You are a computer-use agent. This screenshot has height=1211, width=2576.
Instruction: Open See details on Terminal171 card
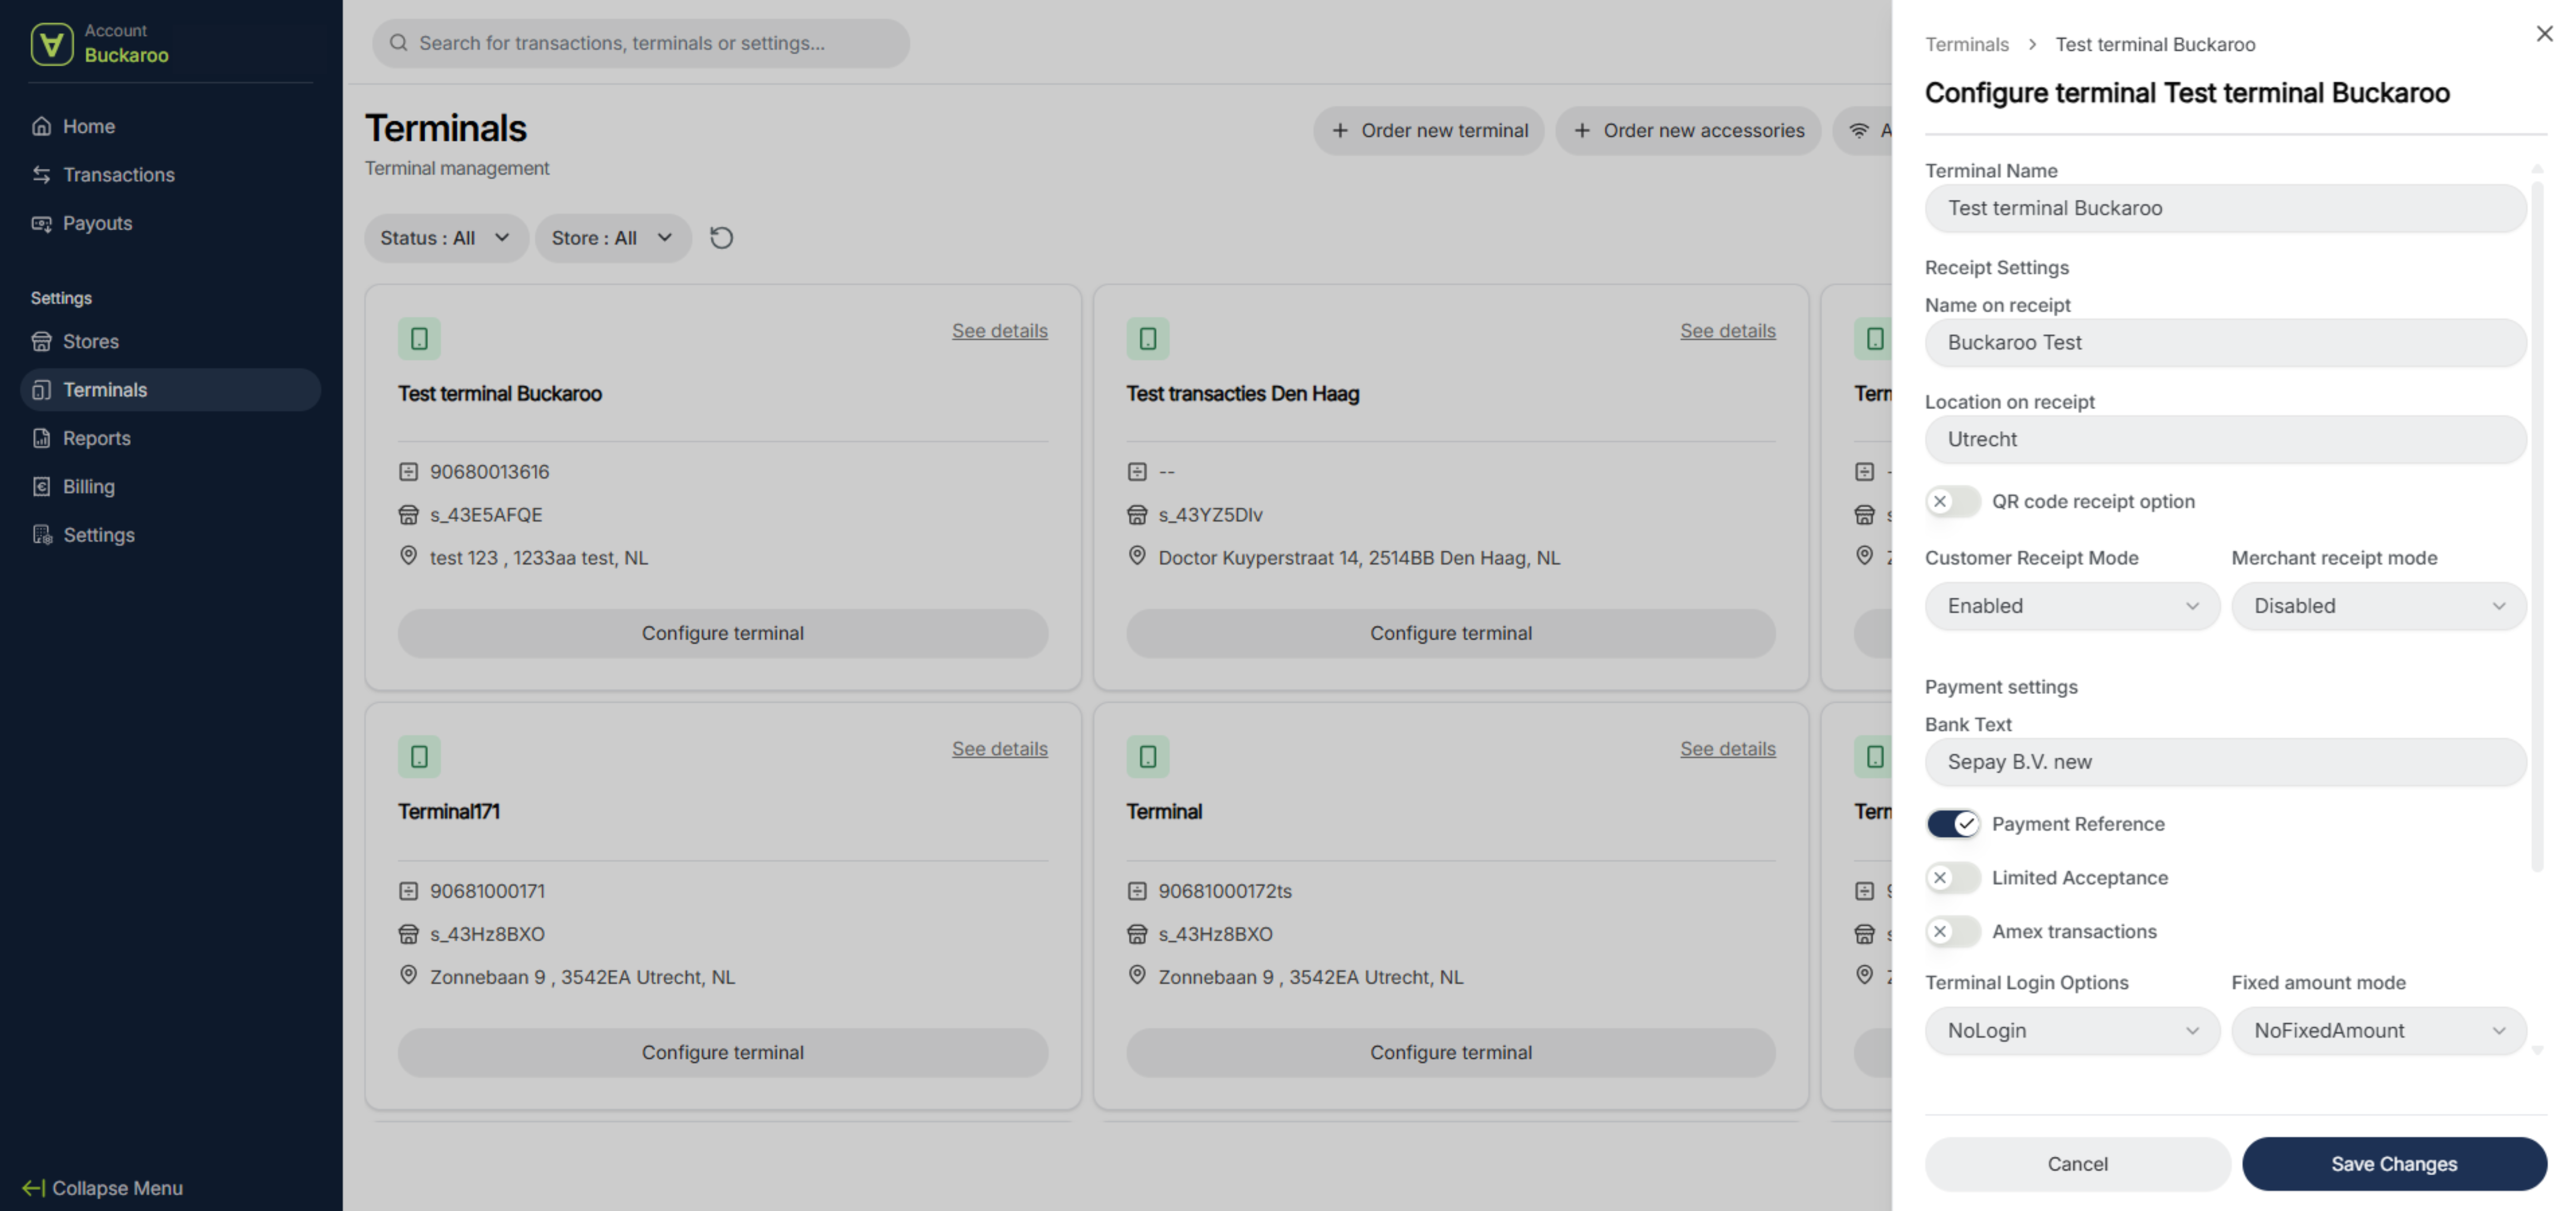tap(999, 748)
